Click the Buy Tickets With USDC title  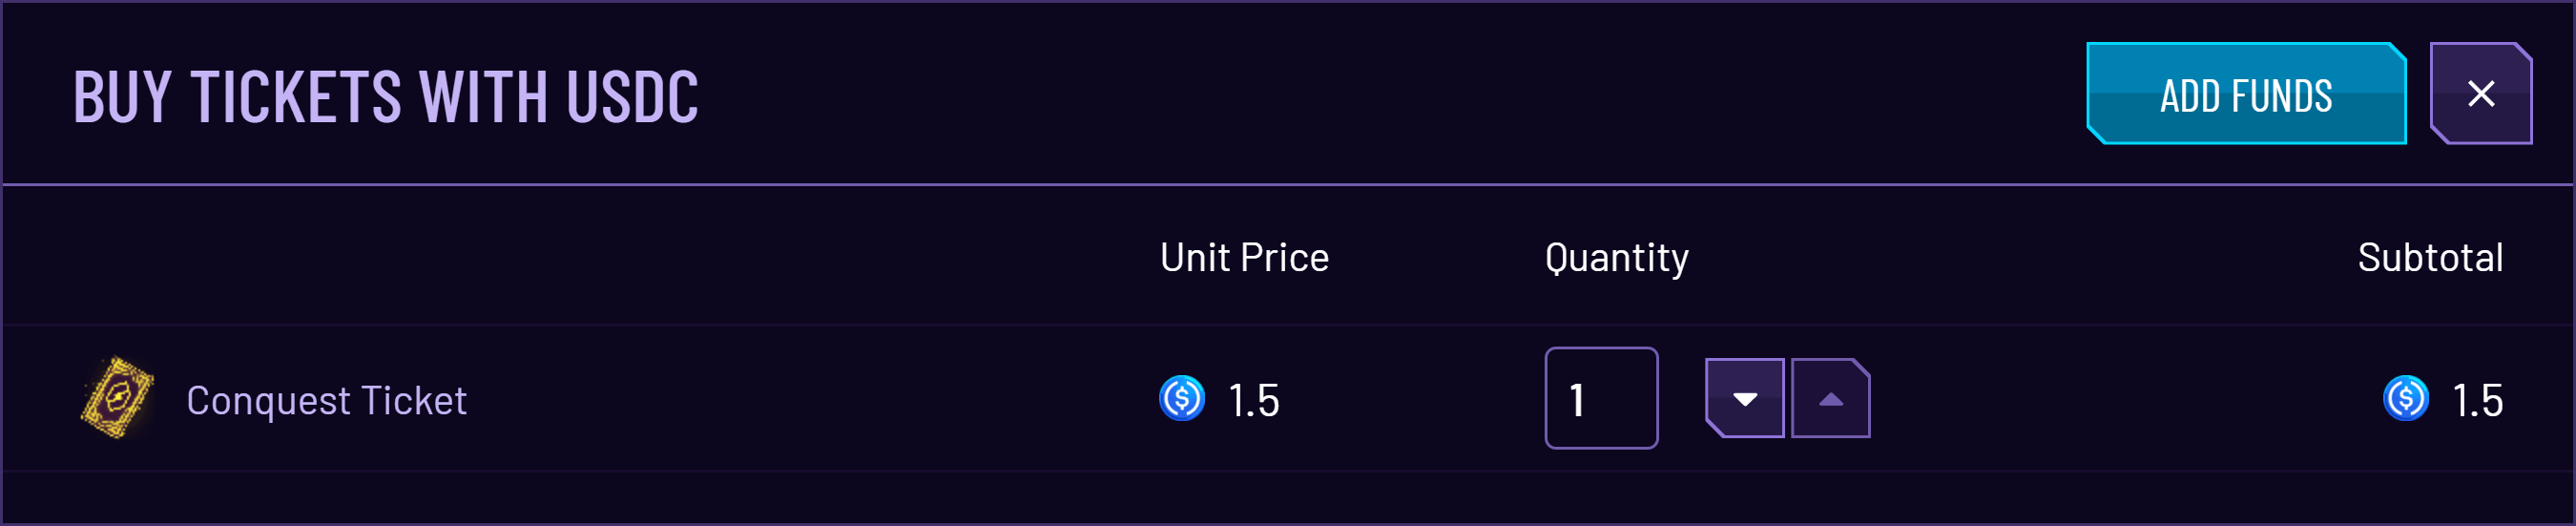point(386,97)
